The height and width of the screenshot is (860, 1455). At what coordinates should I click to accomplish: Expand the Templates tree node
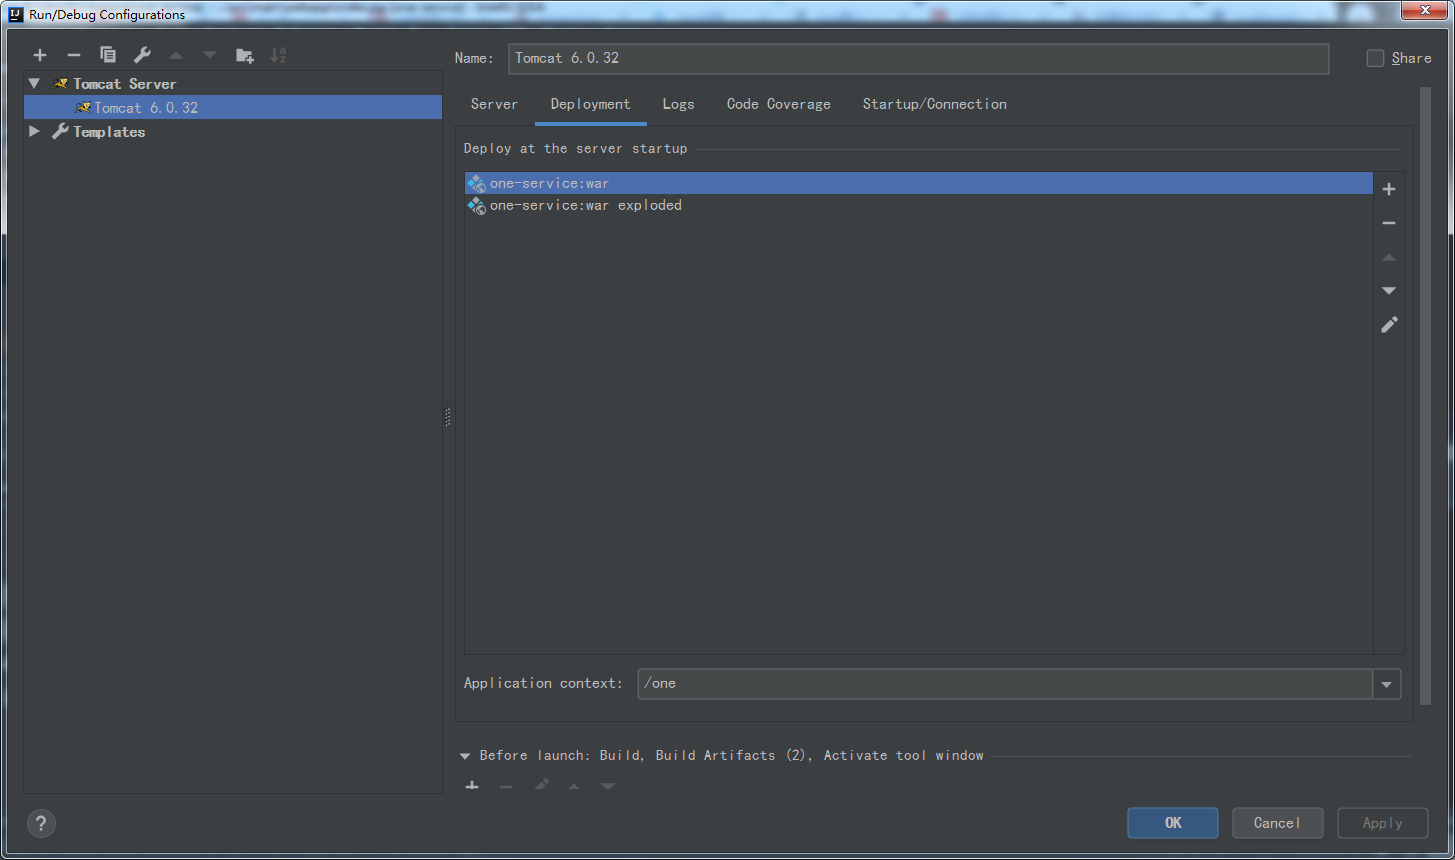pyautogui.click(x=34, y=131)
